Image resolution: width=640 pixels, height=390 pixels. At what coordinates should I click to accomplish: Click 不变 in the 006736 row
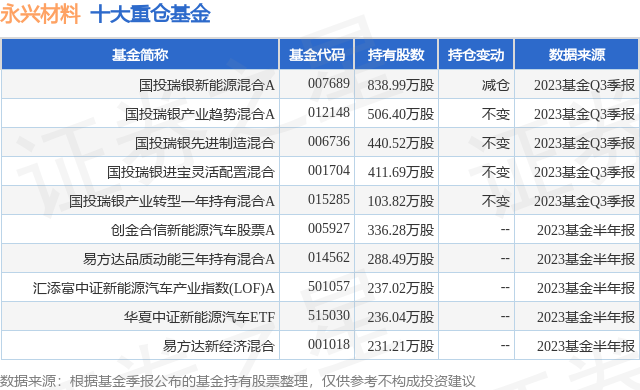point(496,143)
